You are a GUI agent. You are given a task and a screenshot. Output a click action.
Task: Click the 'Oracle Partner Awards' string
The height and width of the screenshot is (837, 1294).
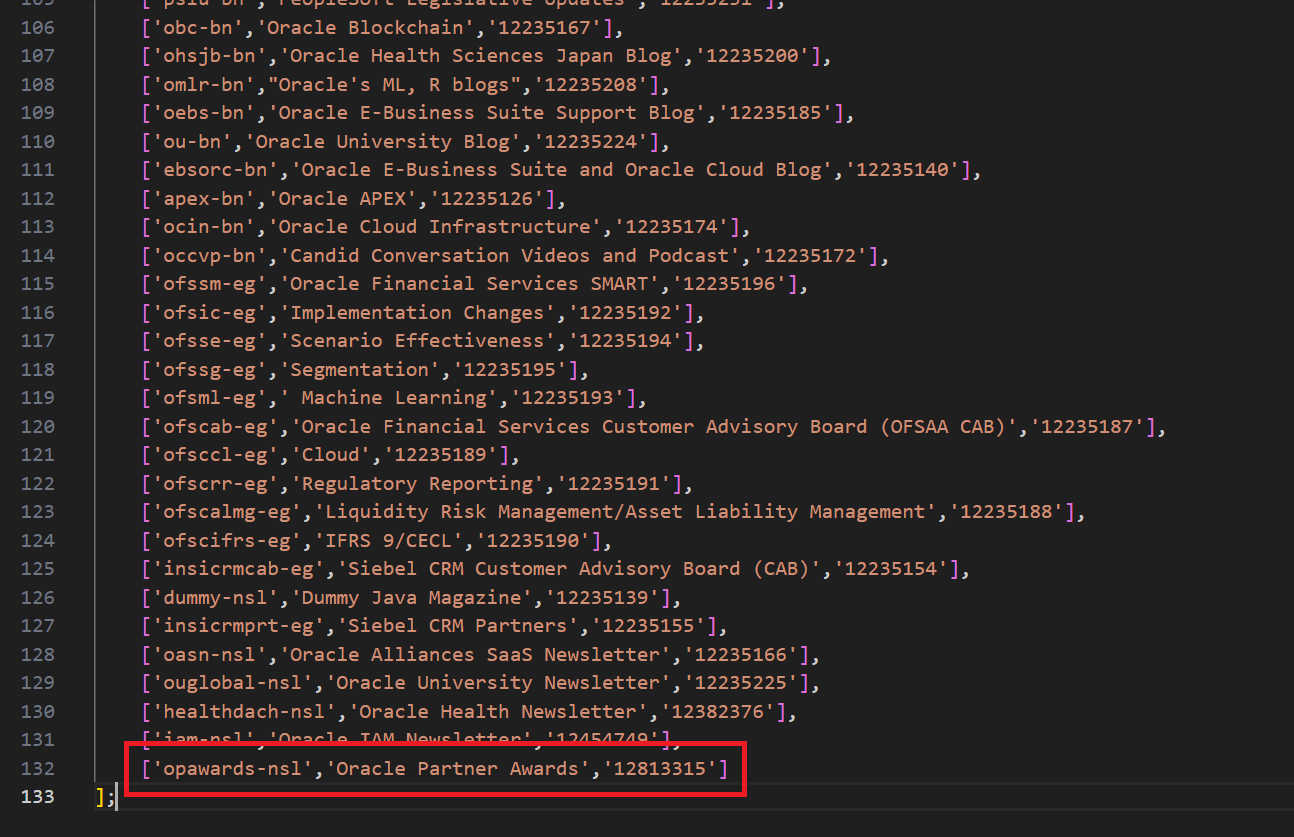(x=458, y=769)
